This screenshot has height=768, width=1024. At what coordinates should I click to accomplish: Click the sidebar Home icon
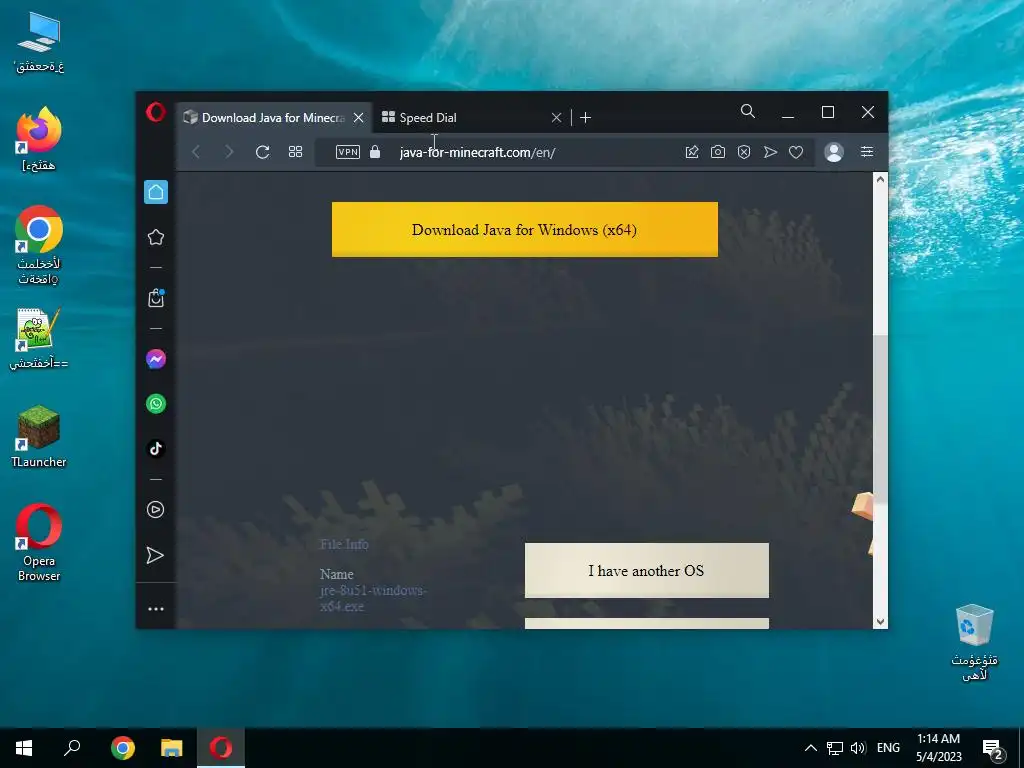point(156,192)
